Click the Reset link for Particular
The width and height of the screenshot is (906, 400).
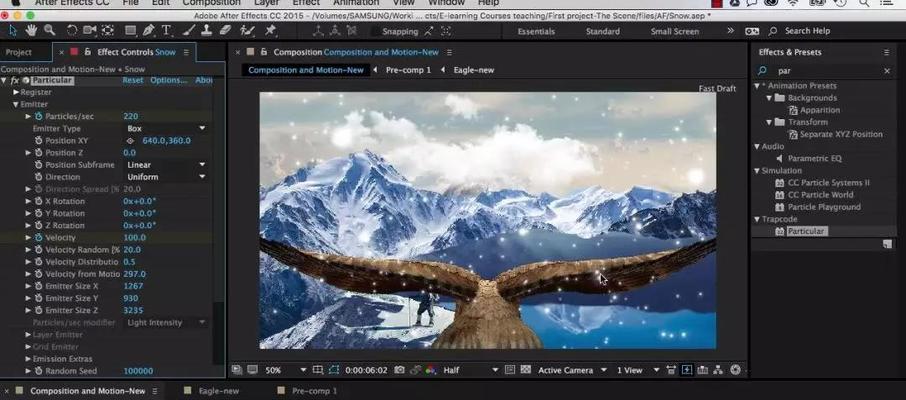coord(132,80)
